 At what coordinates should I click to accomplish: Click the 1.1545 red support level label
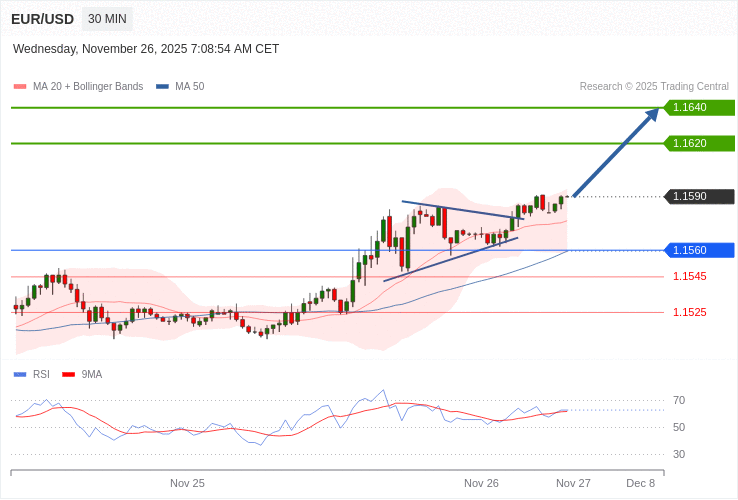pyautogui.click(x=690, y=276)
